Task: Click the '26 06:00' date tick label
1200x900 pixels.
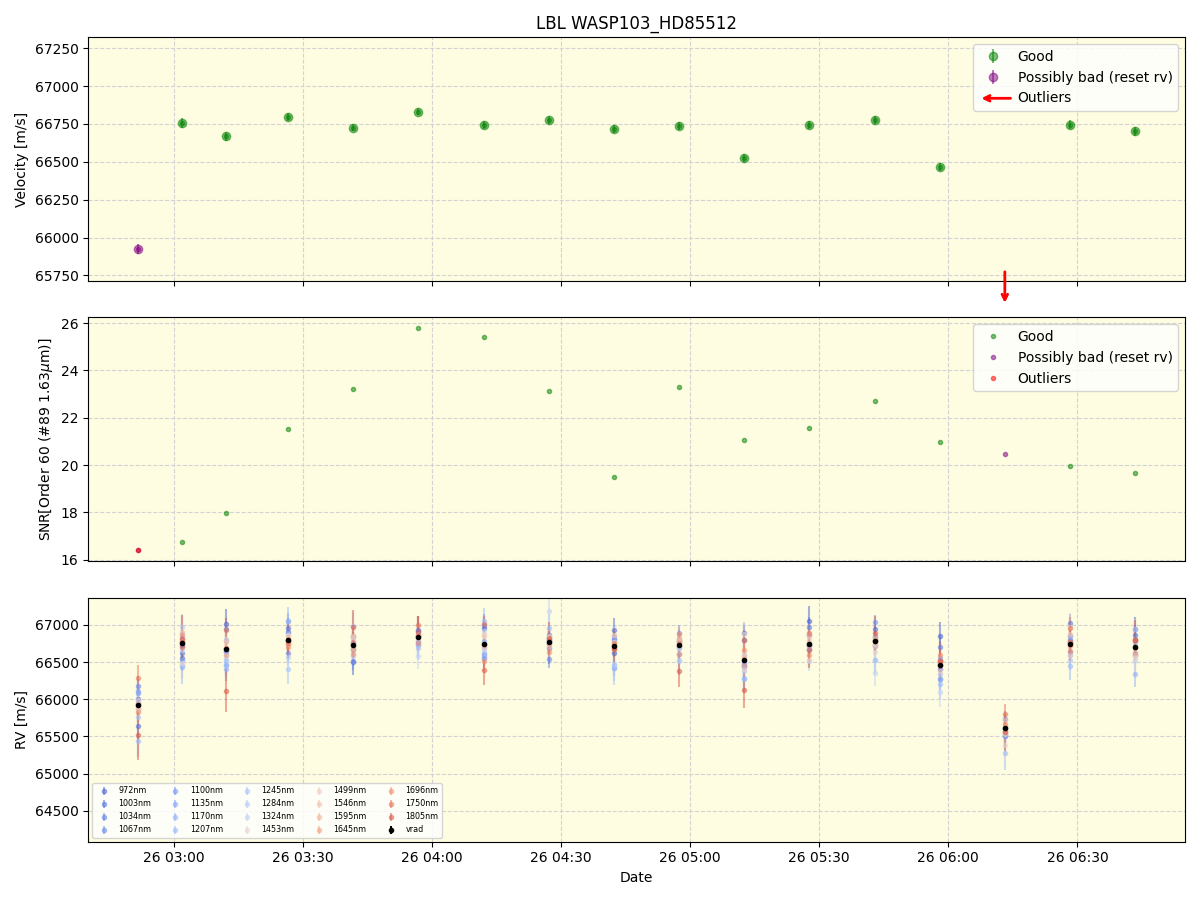Action: coord(948,857)
